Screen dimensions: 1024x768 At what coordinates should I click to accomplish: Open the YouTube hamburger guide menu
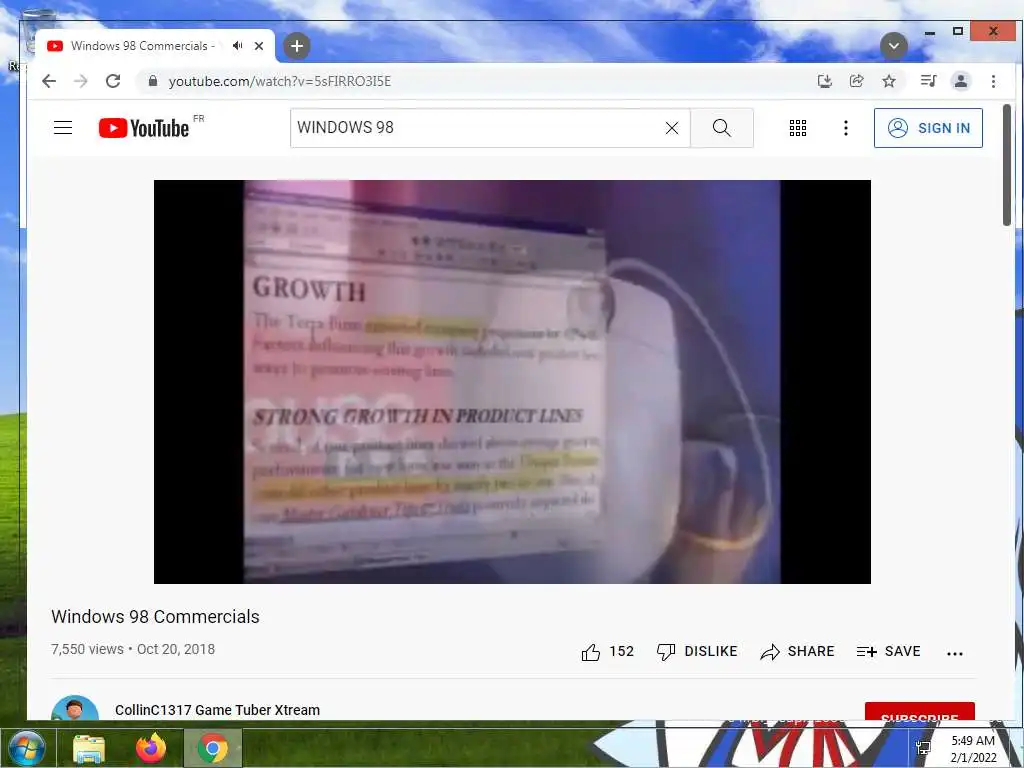click(63, 127)
